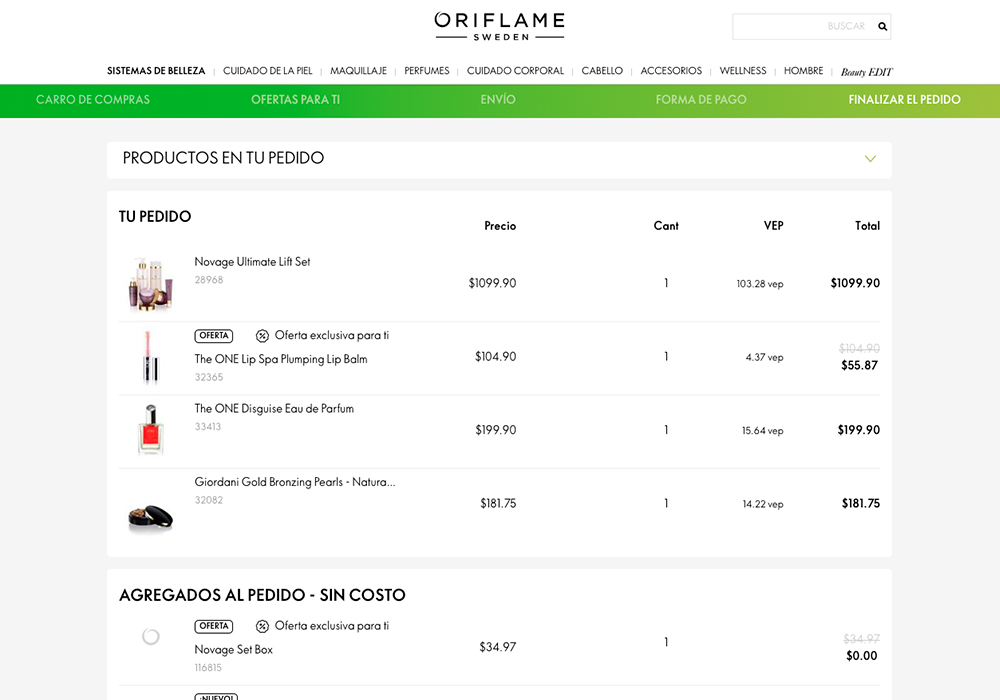Click the Lip Spa Plumping Lip Balm thumbnail
The height and width of the screenshot is (700, 1000).
pyautogui.click(x=151, y=358)
